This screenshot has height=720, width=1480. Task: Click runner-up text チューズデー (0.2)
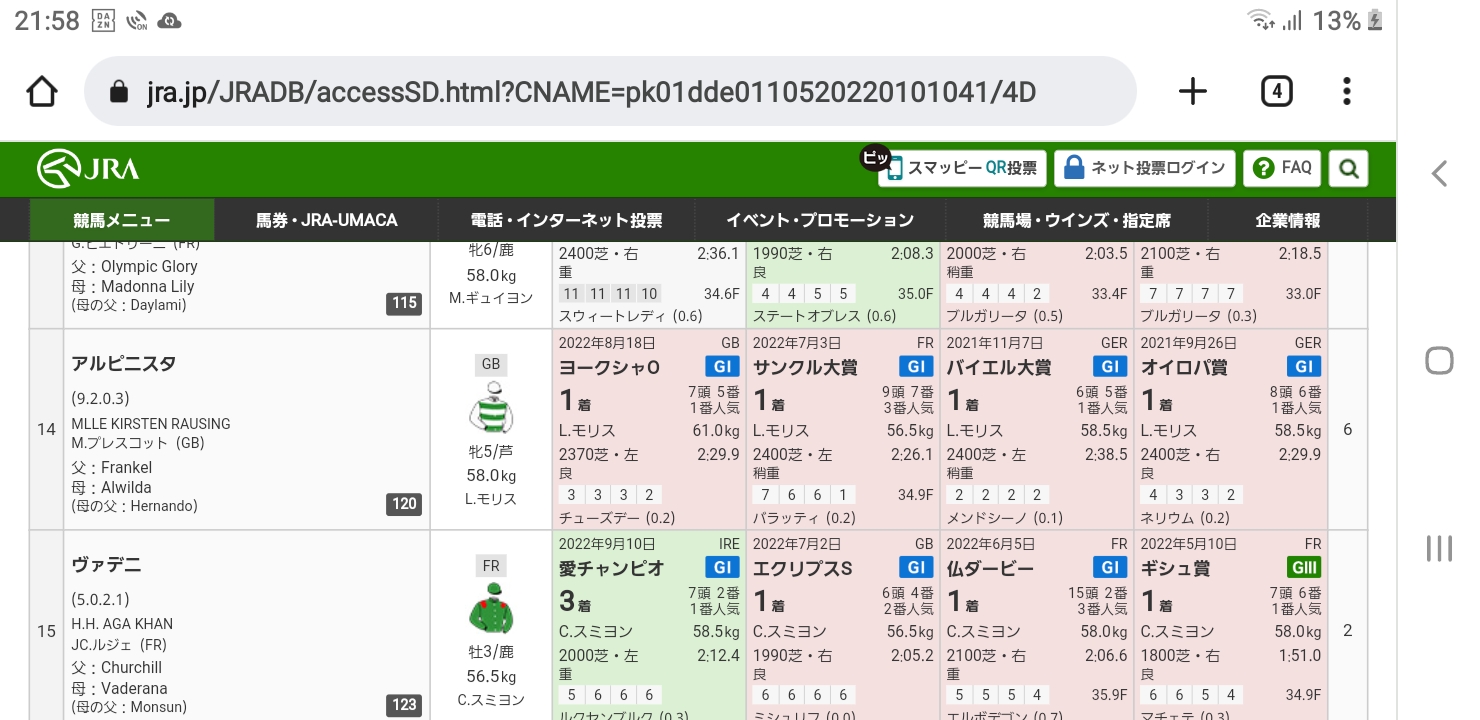pyautogui.click(x=617, y=518)
